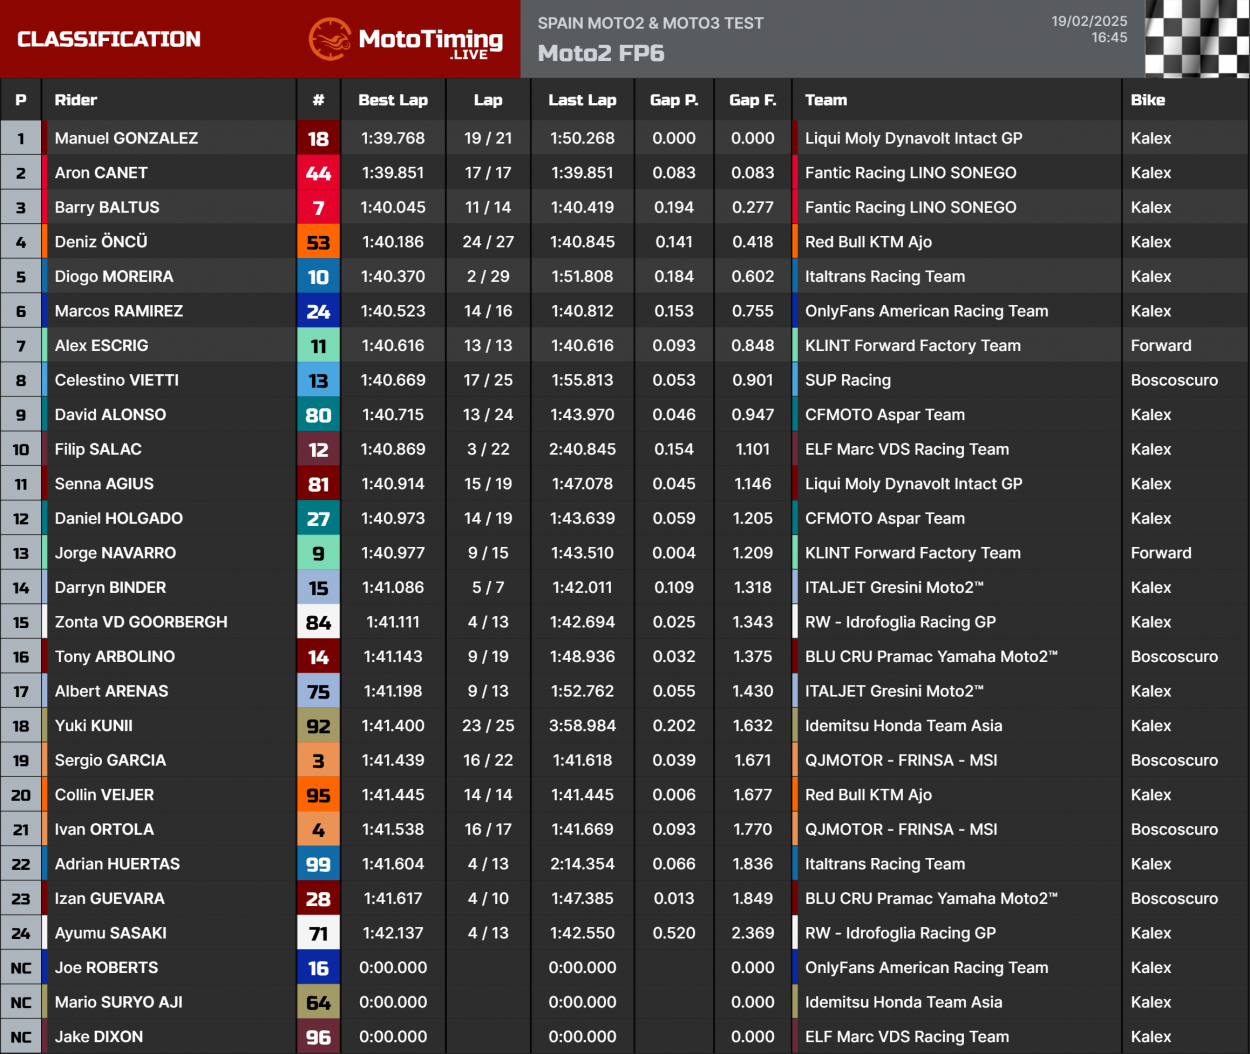Click the white number 84 badge
Image resolution: width=1250 pixels, height=1054 pixels.
click(318, 622)
